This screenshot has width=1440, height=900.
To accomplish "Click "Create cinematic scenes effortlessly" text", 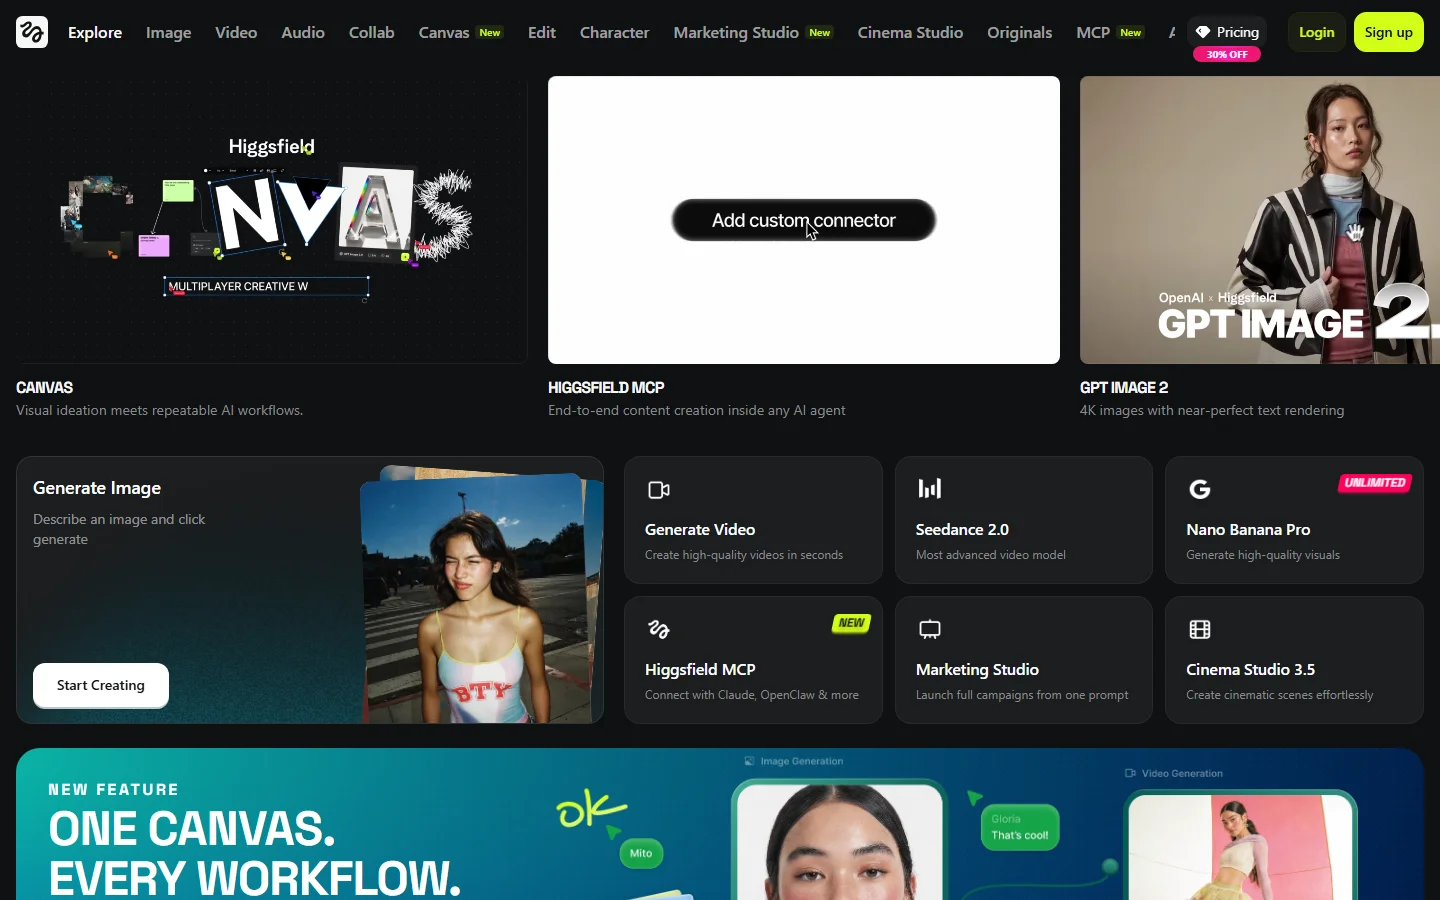I will pyautogui.click(x=1280, y=695).
